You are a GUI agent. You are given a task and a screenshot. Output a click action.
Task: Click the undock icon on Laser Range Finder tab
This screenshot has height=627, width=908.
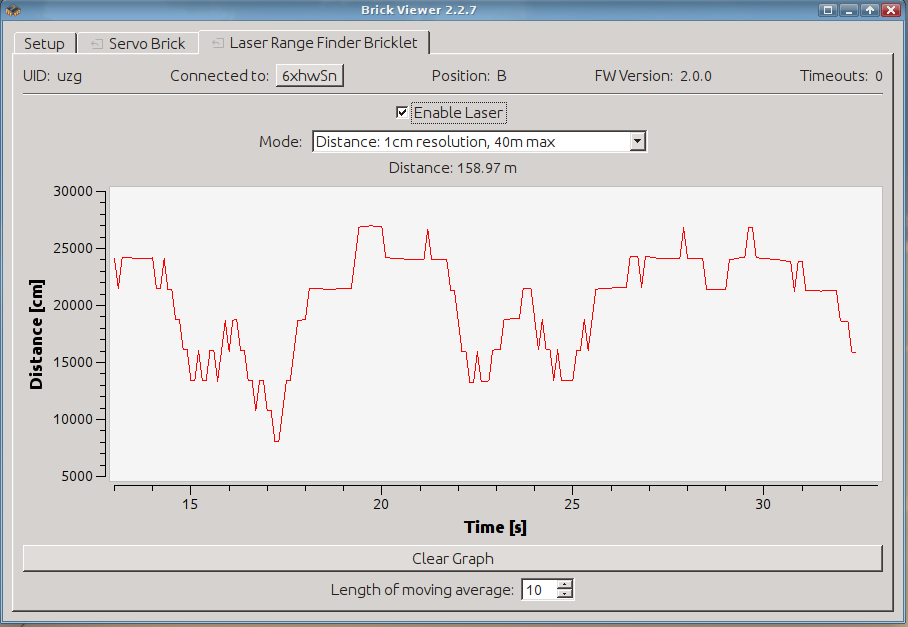218,43
